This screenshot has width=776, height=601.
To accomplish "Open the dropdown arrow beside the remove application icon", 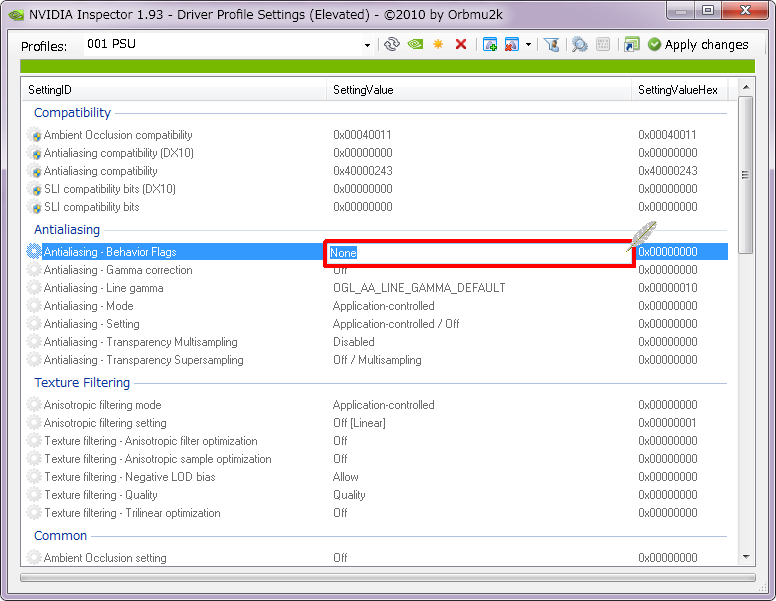I will pyautogui.click(x=529, y=45).
